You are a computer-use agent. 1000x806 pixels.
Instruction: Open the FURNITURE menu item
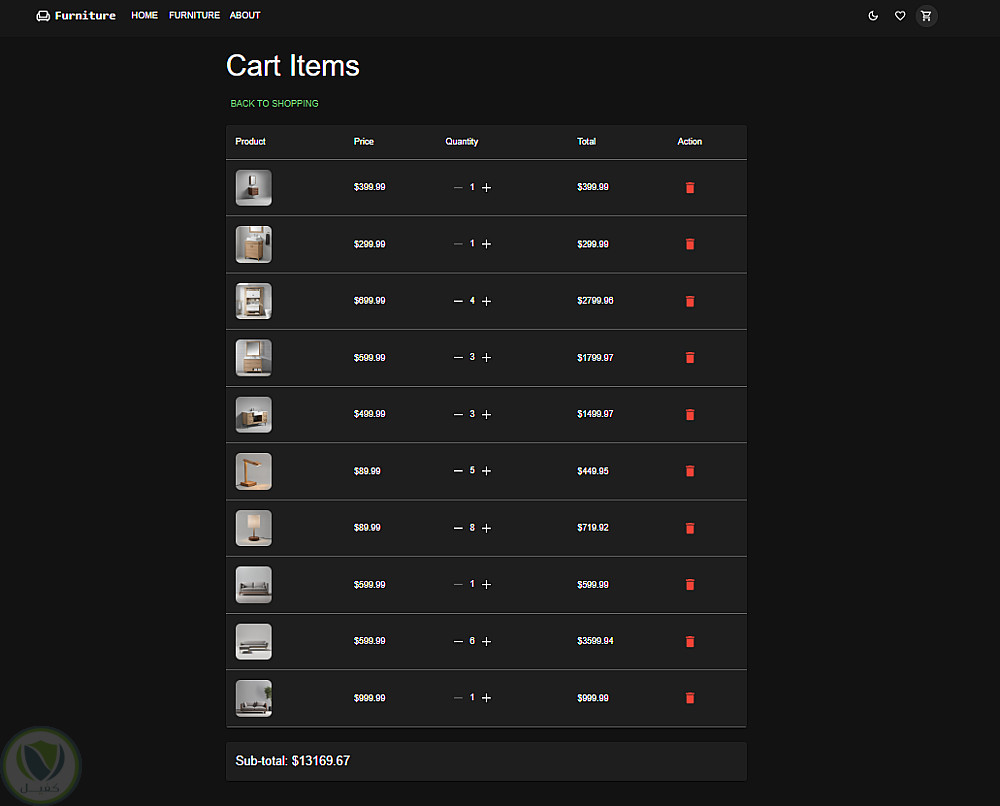(x=194, y=16)
